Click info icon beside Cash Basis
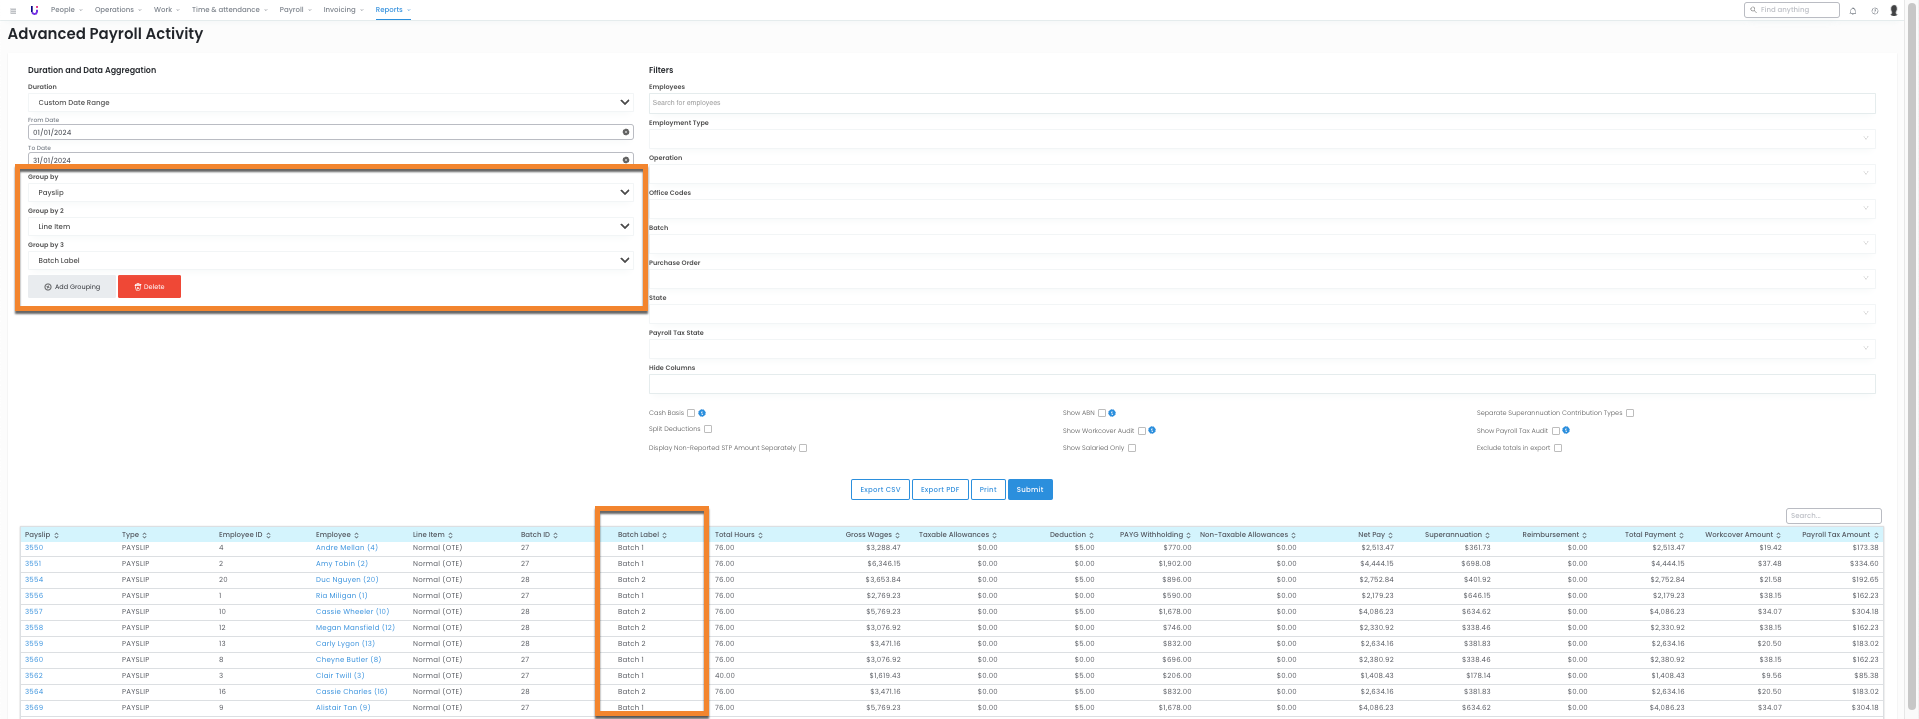Screen dimensions: 1919x719 click(x=702, y=413)
